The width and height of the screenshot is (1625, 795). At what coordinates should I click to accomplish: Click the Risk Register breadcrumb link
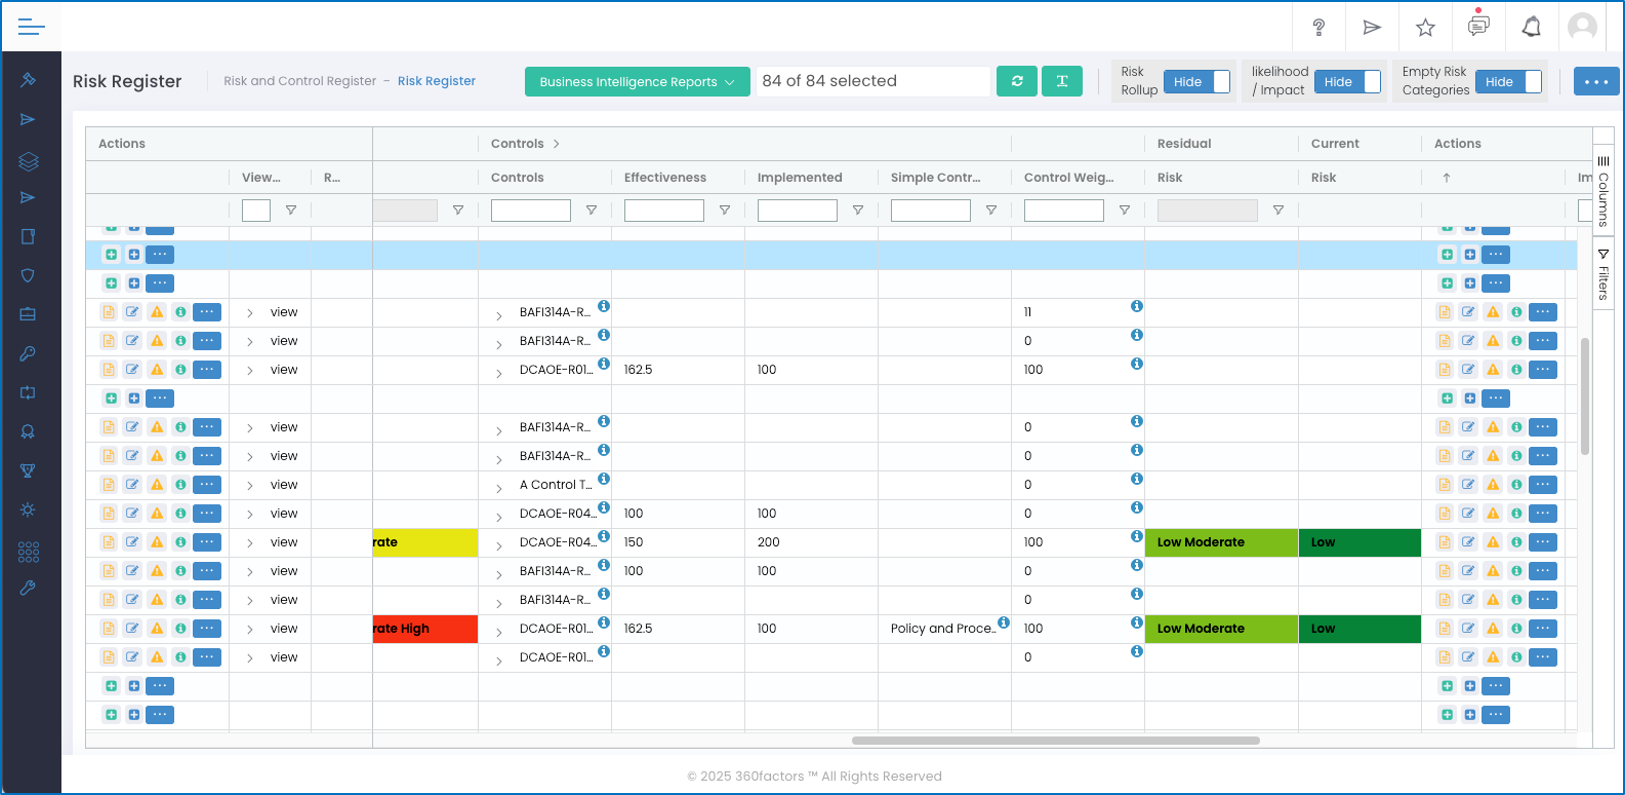(x=437, y=81)
